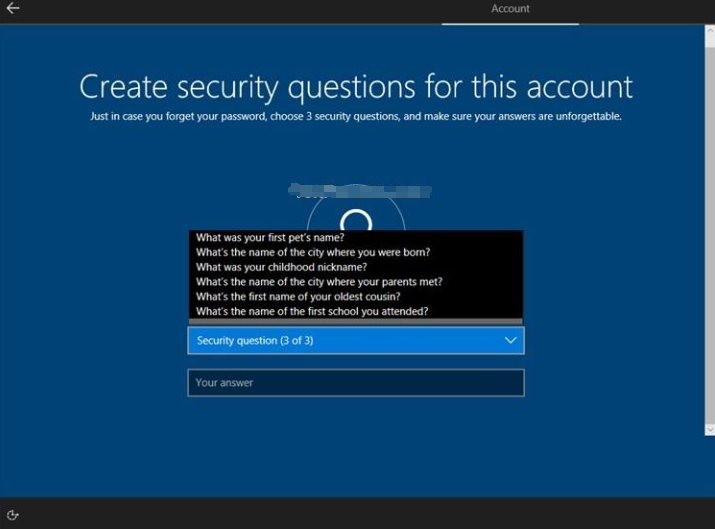Click the user avatar circle icon
715x529 pixels.
(x=356, y=216)
